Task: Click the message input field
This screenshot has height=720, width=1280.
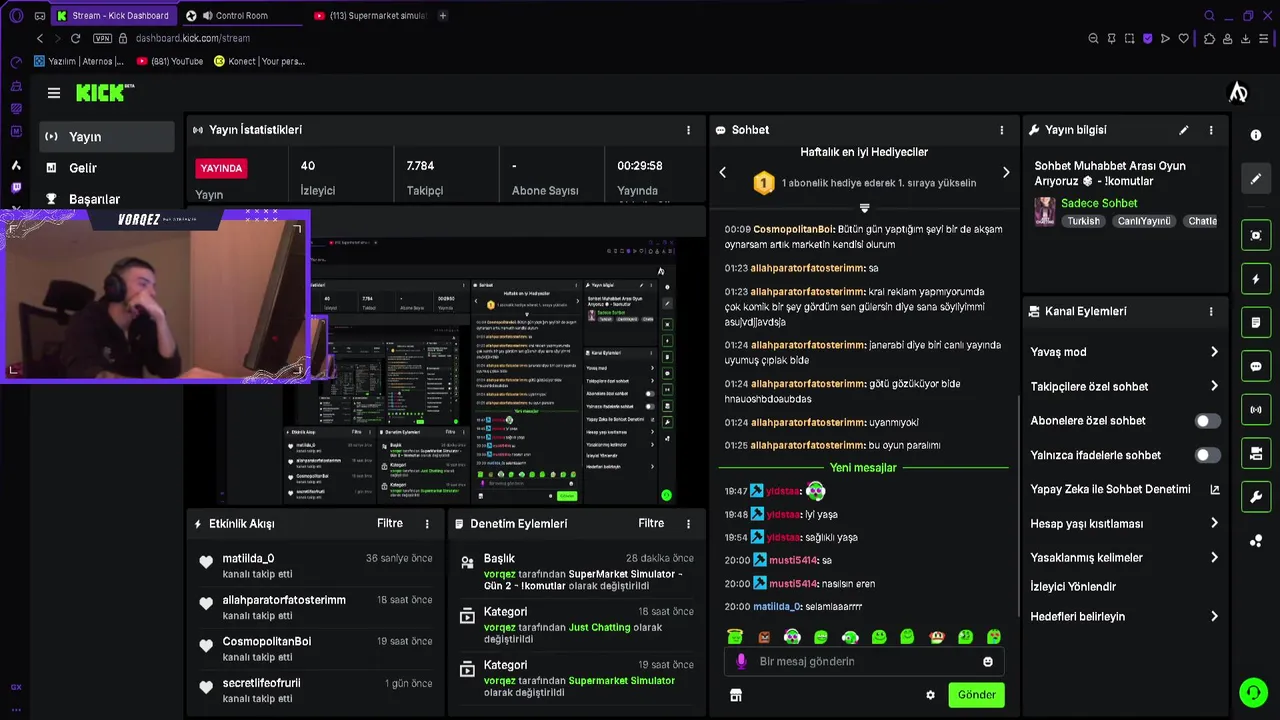Action: [x=863, y=661]
